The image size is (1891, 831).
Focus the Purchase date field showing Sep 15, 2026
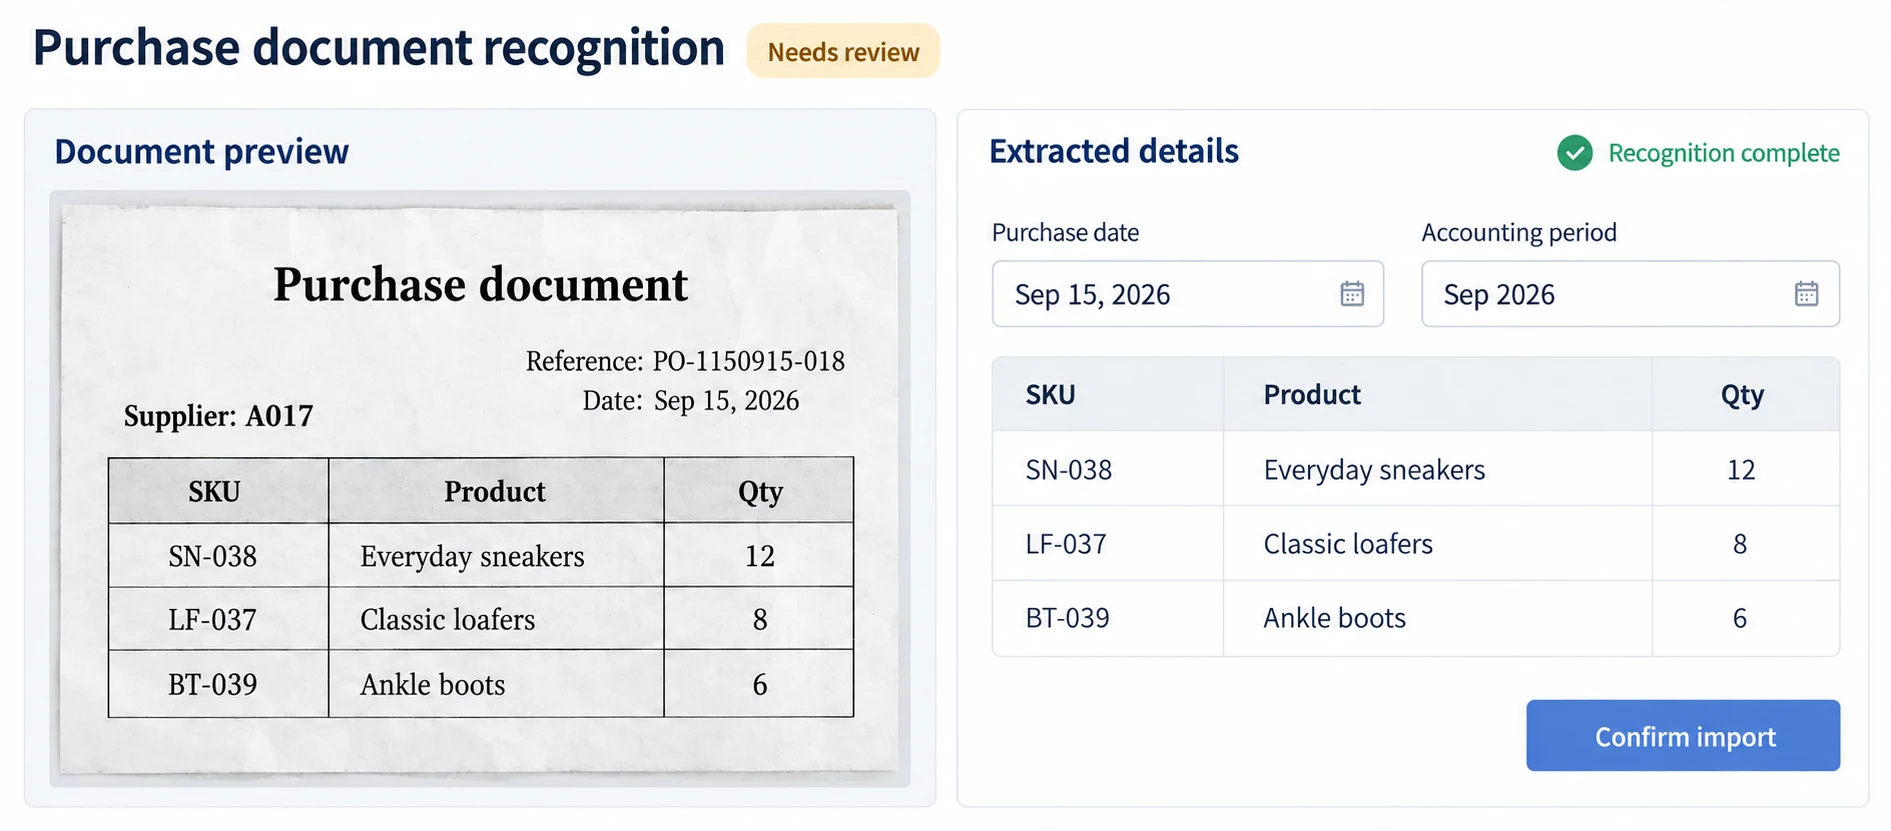(1188, 294)
